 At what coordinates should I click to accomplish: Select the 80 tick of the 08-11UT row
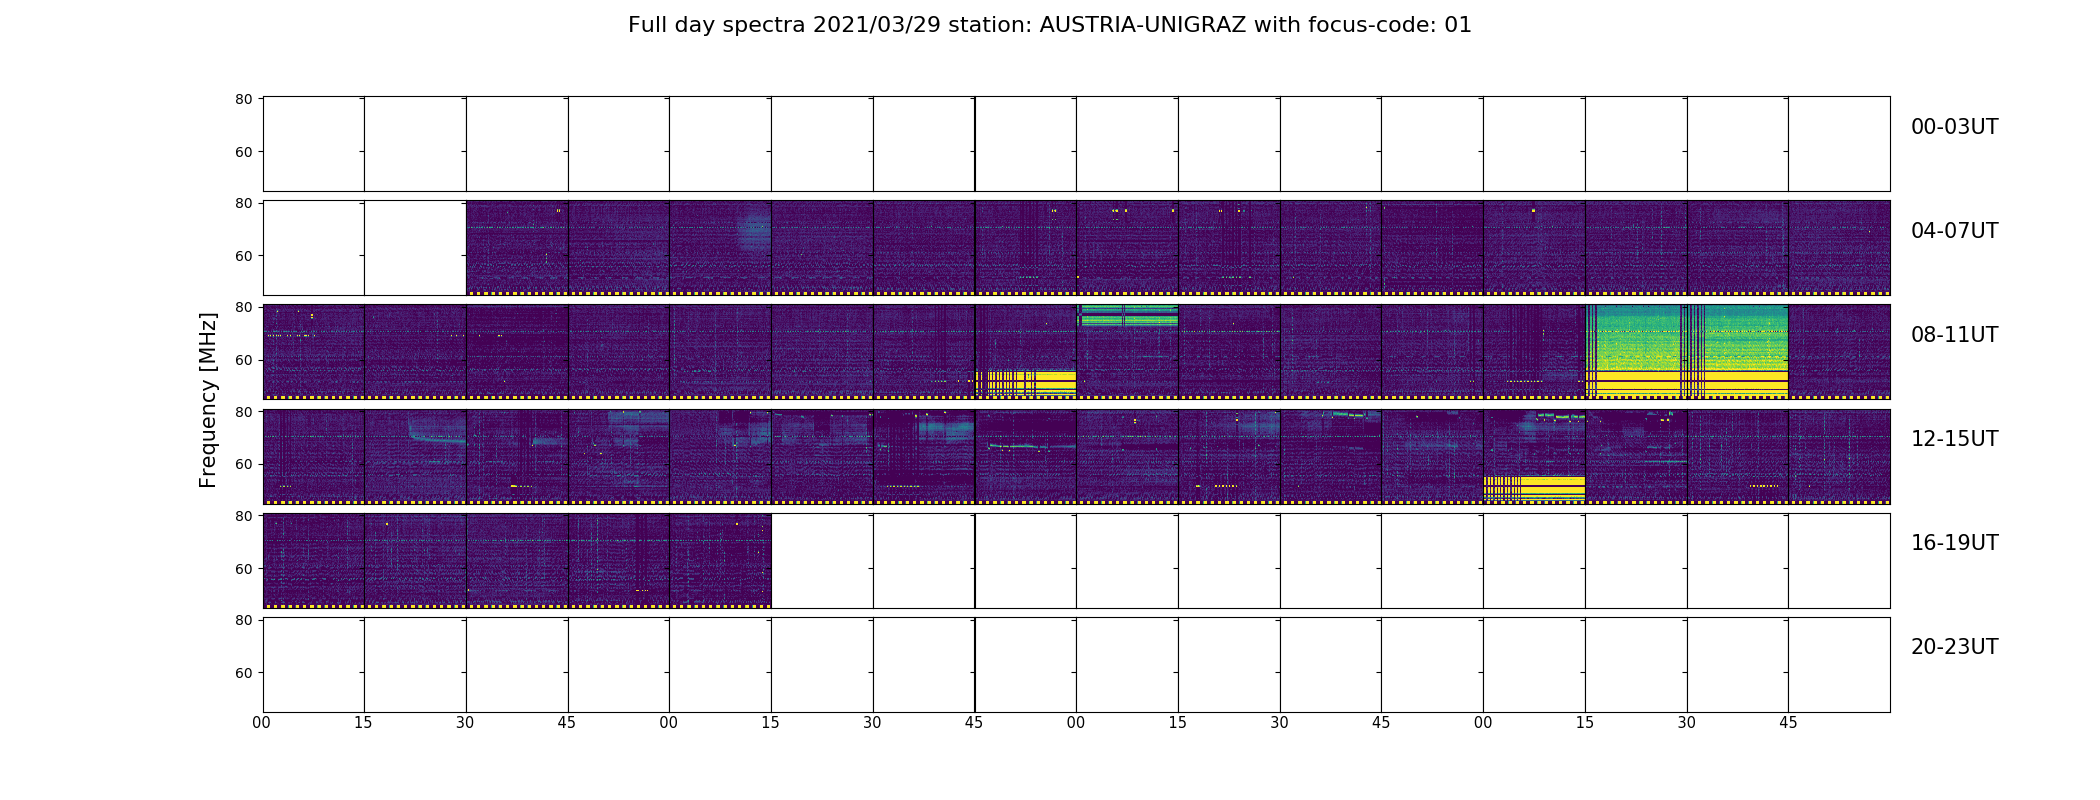click(243, 307)
